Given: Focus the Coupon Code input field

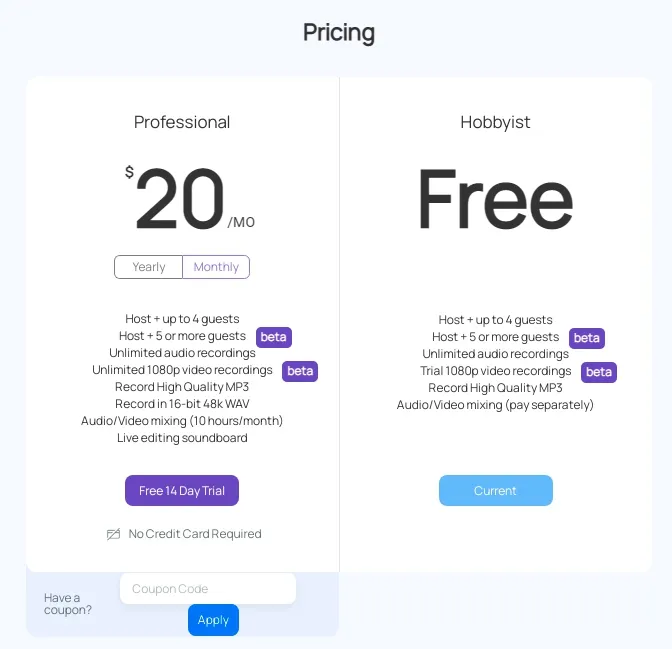Looking at the screenshot, I should click(208, 589).
